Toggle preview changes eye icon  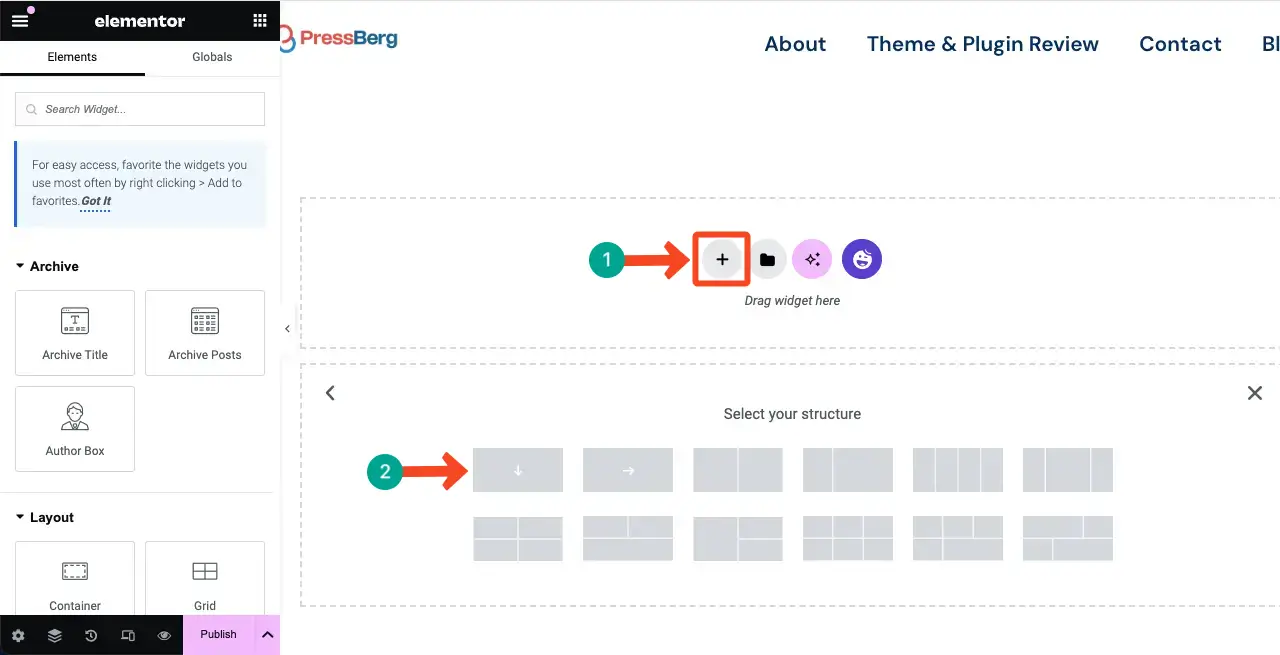pos(164,635)
